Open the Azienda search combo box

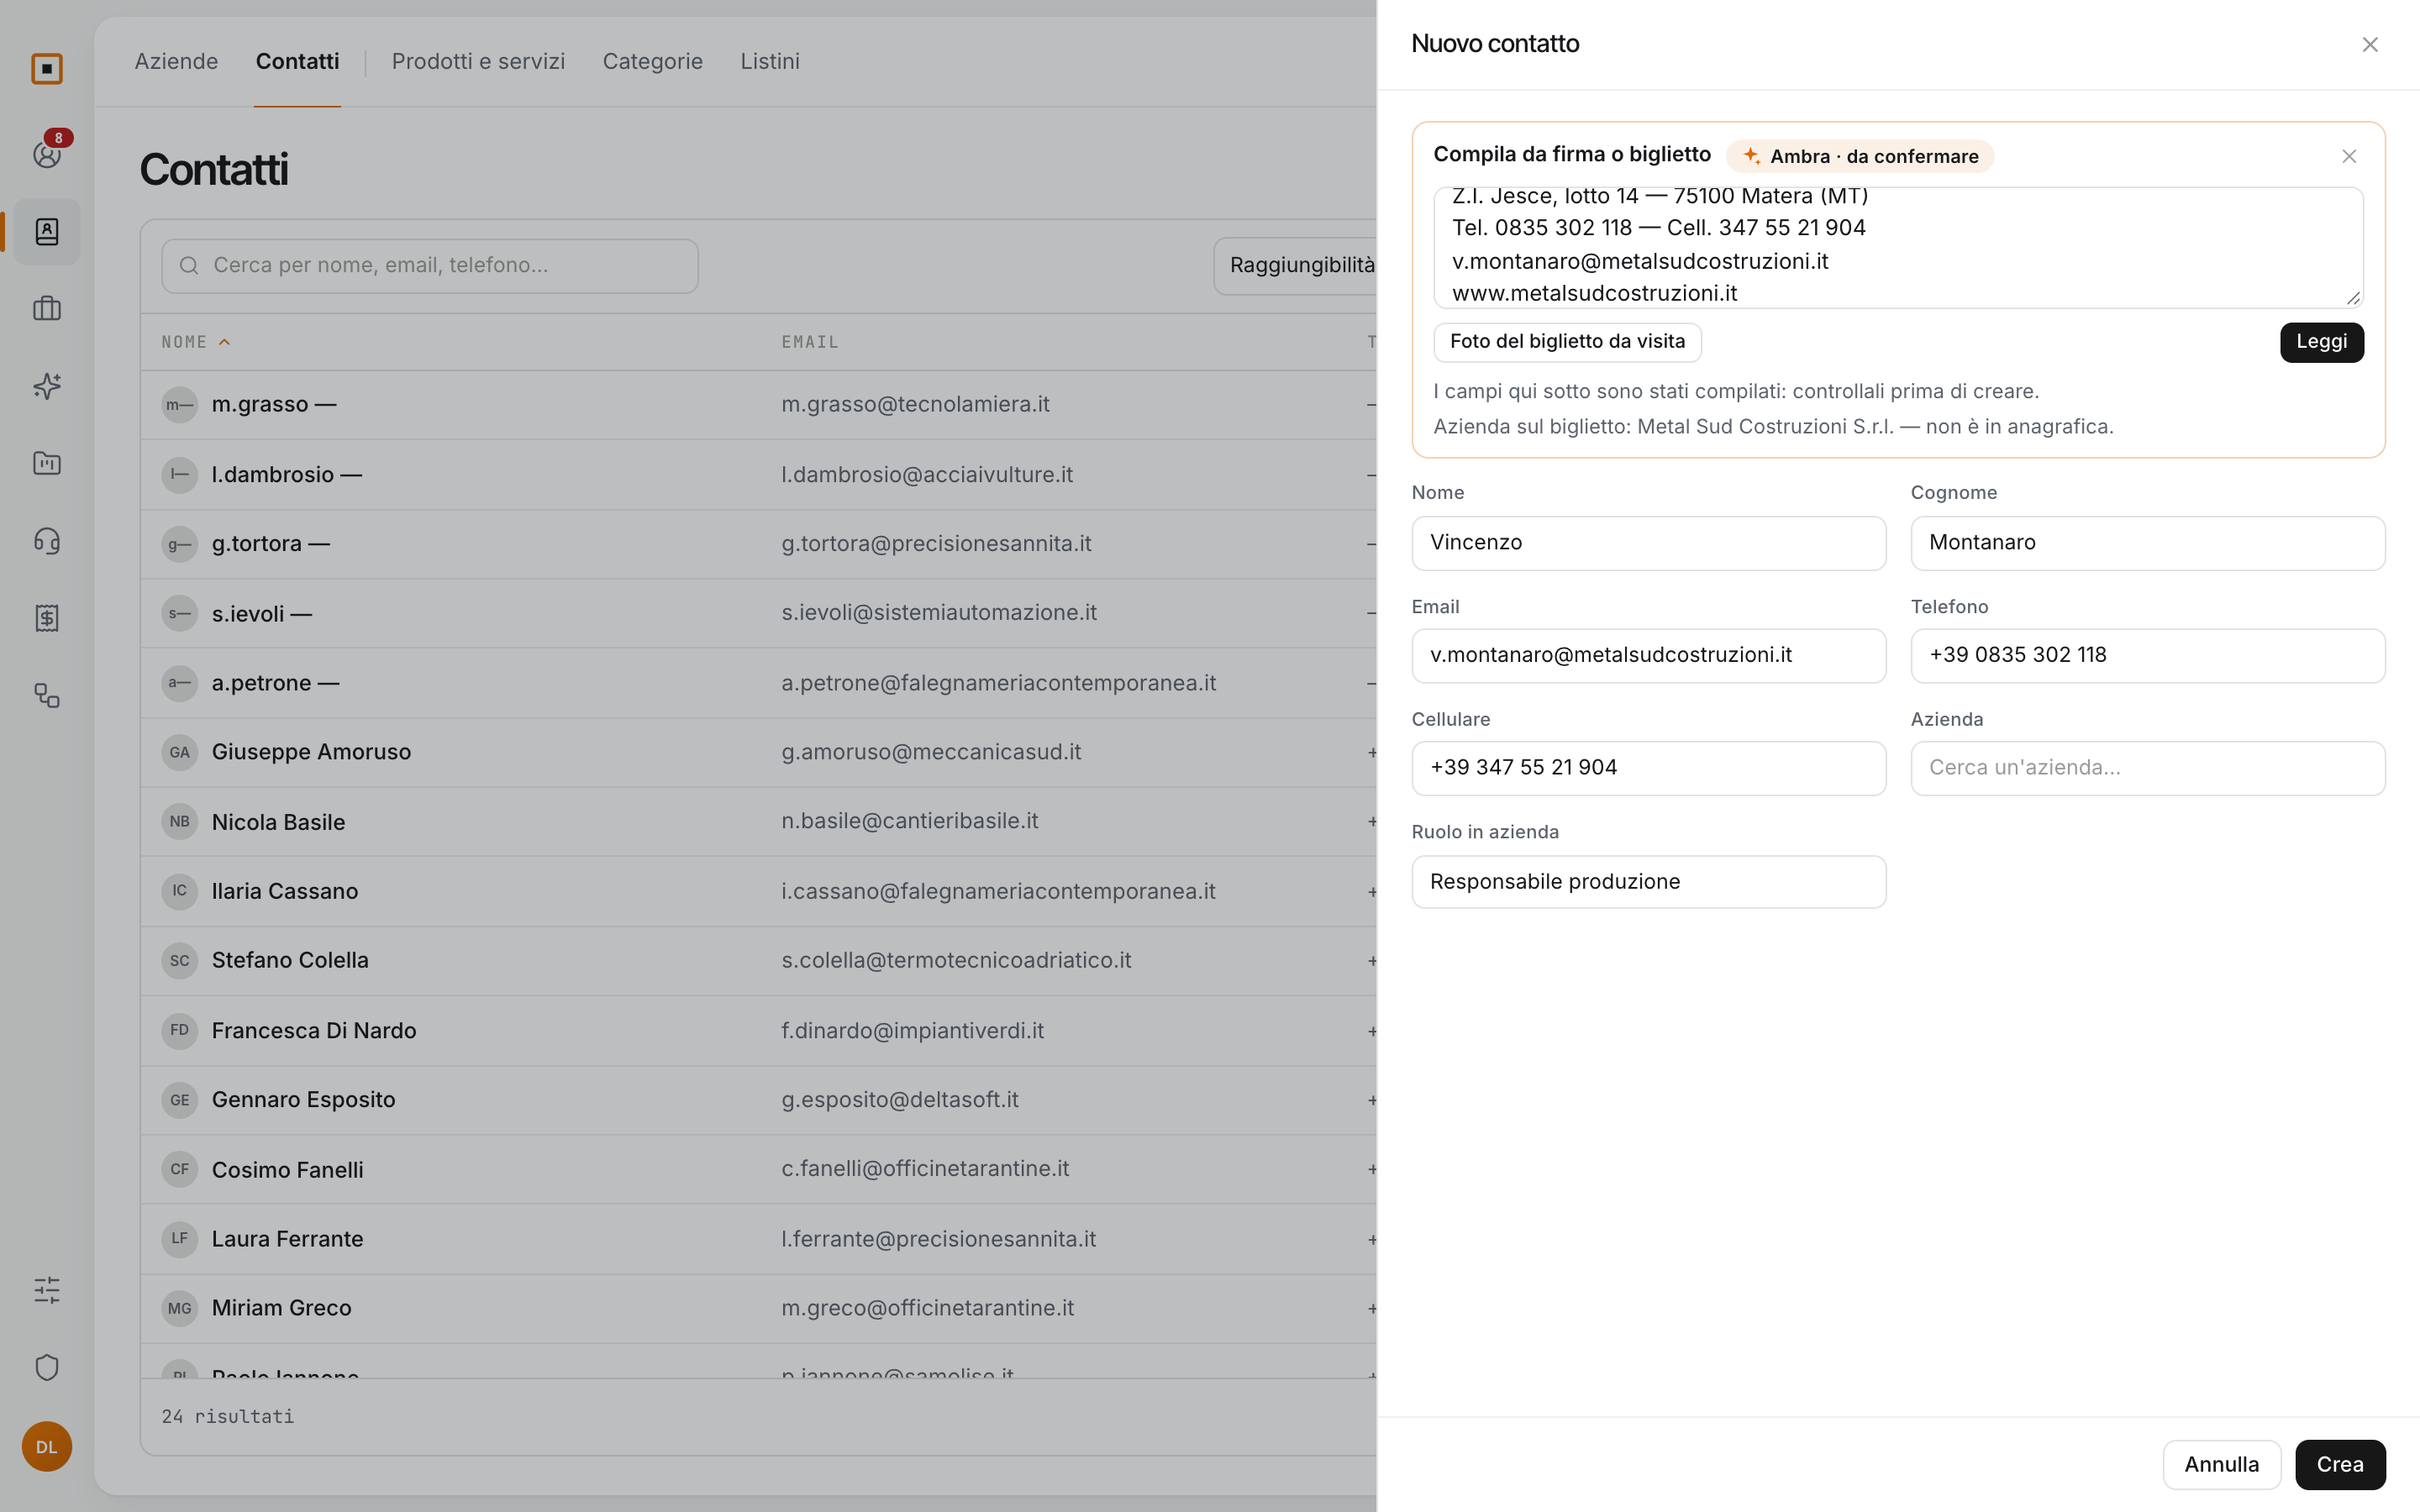2147,768
